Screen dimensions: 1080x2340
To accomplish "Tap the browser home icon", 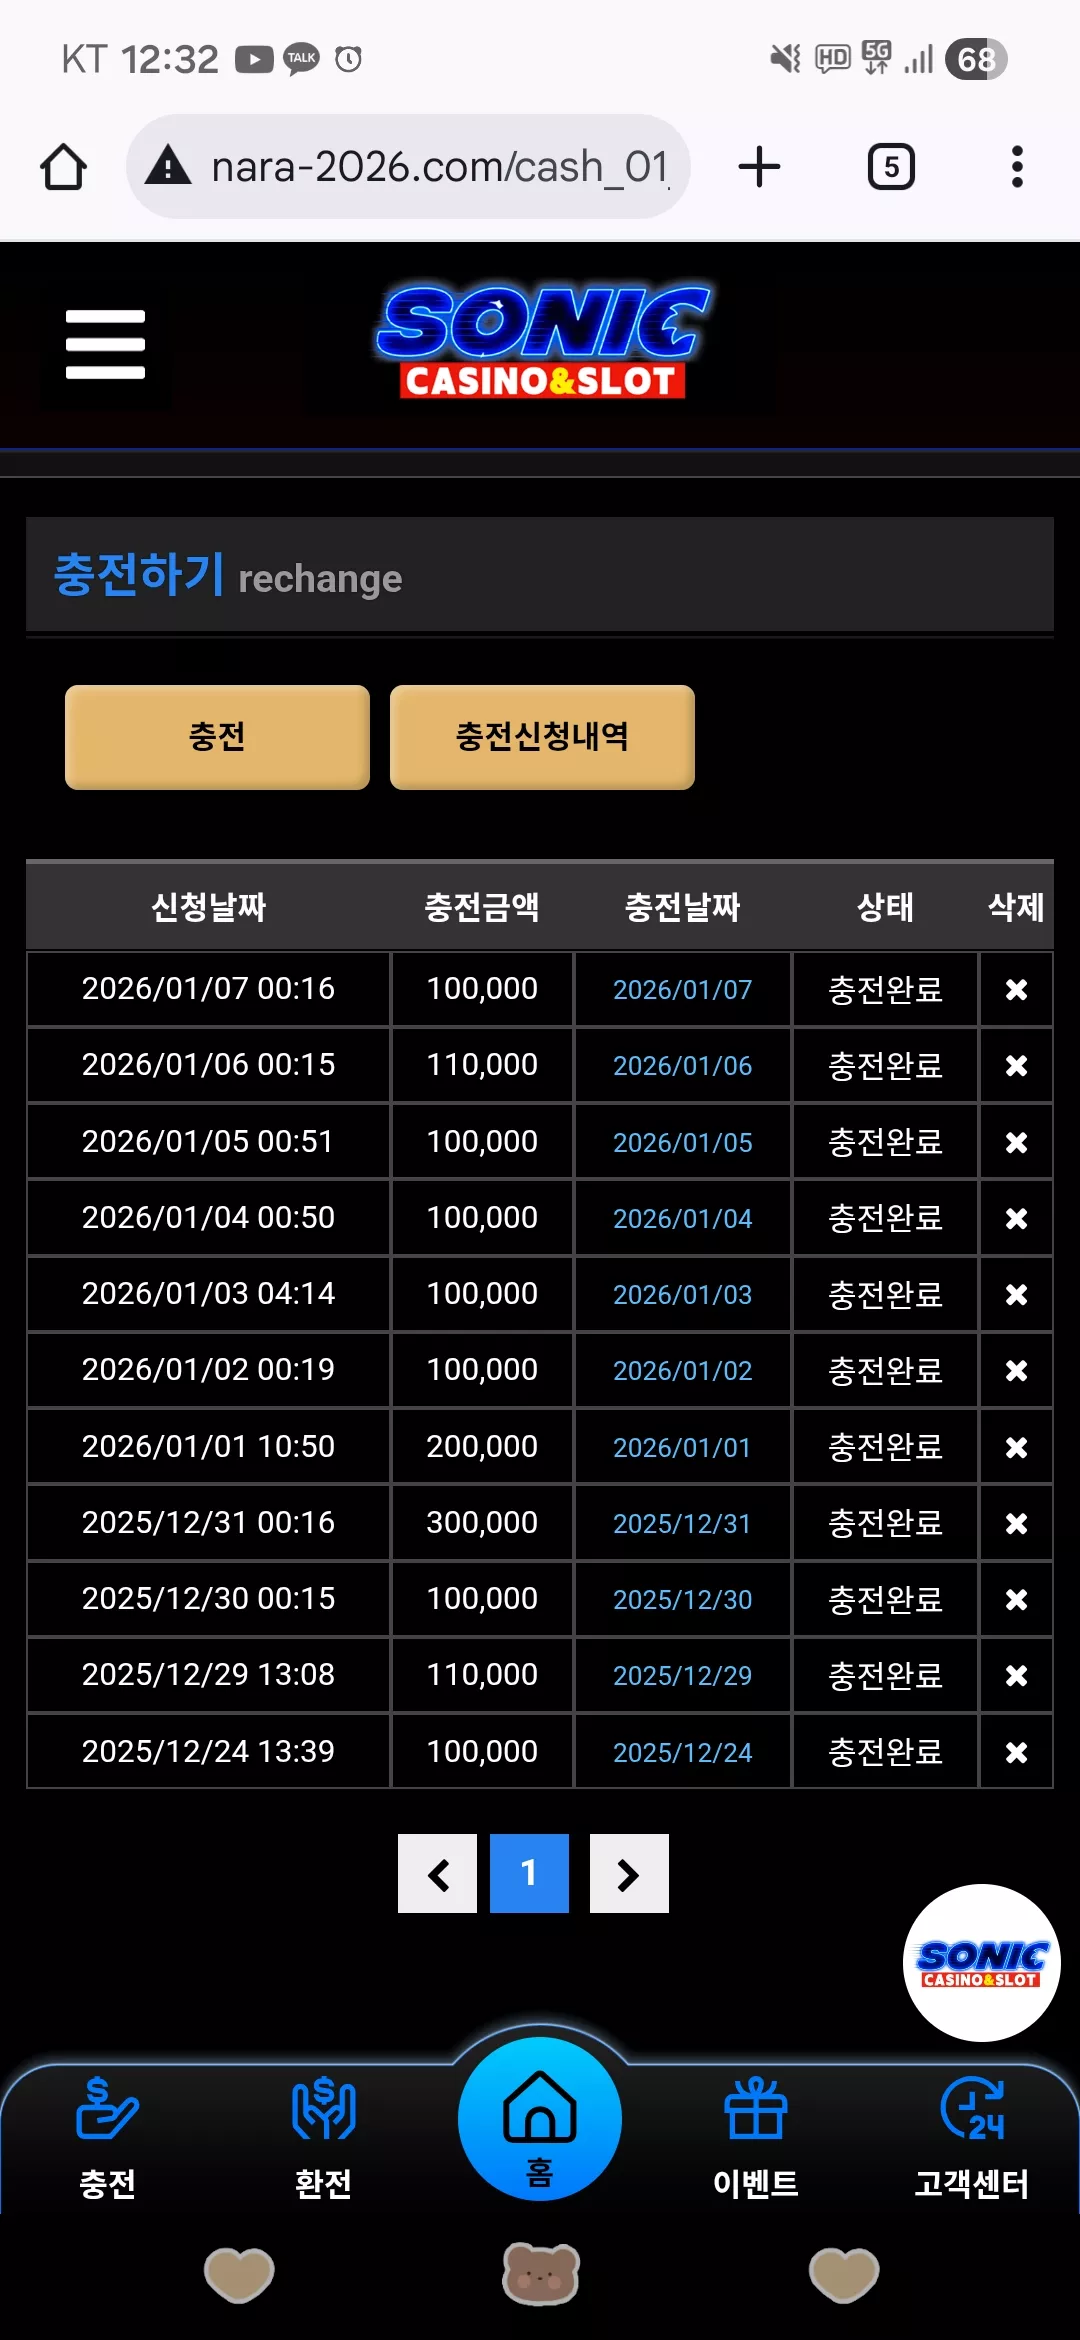I will click(x=63, y=167).
